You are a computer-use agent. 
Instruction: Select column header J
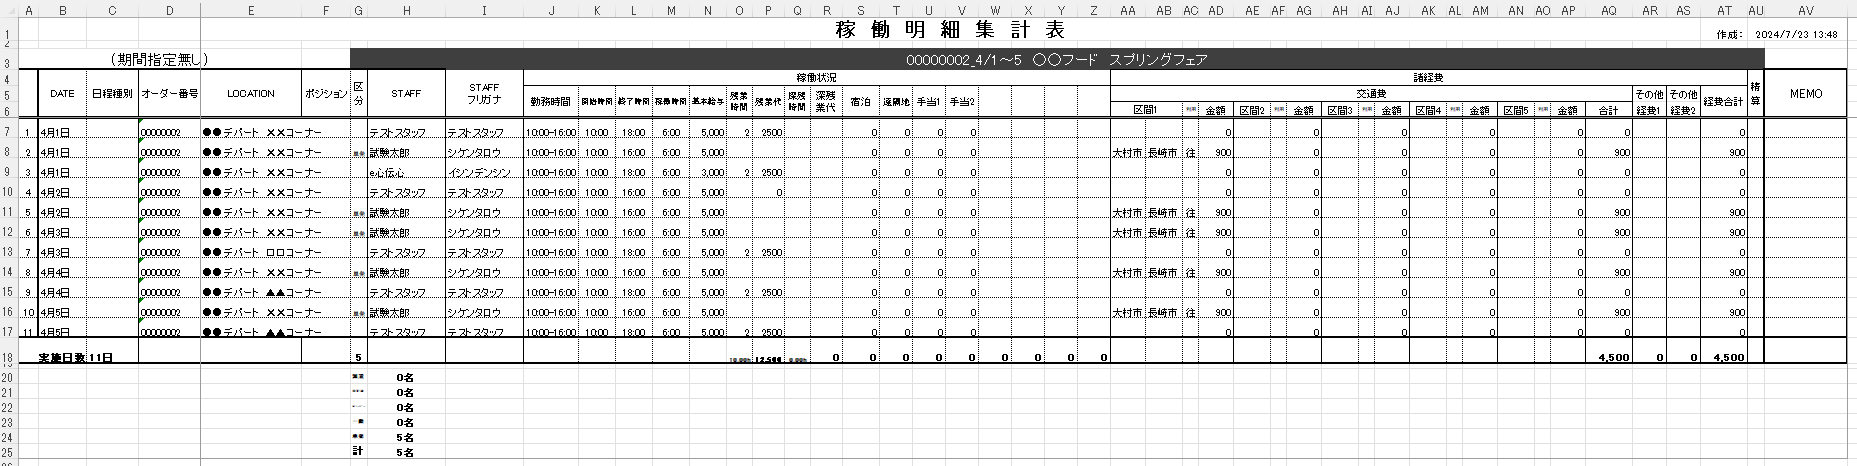(x=551, y=11)
